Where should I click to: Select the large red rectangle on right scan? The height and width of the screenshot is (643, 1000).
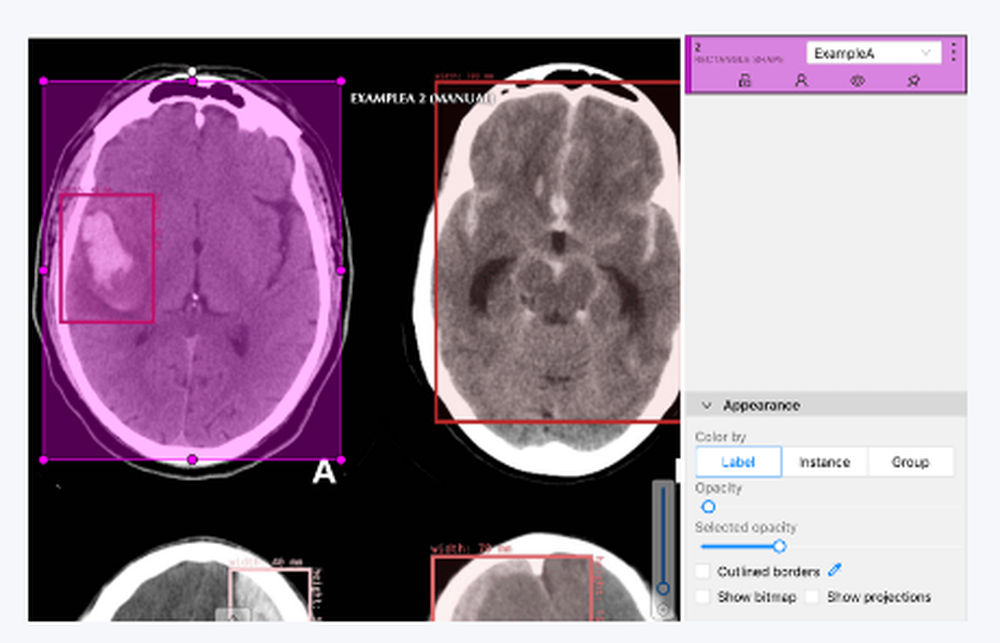557,251
